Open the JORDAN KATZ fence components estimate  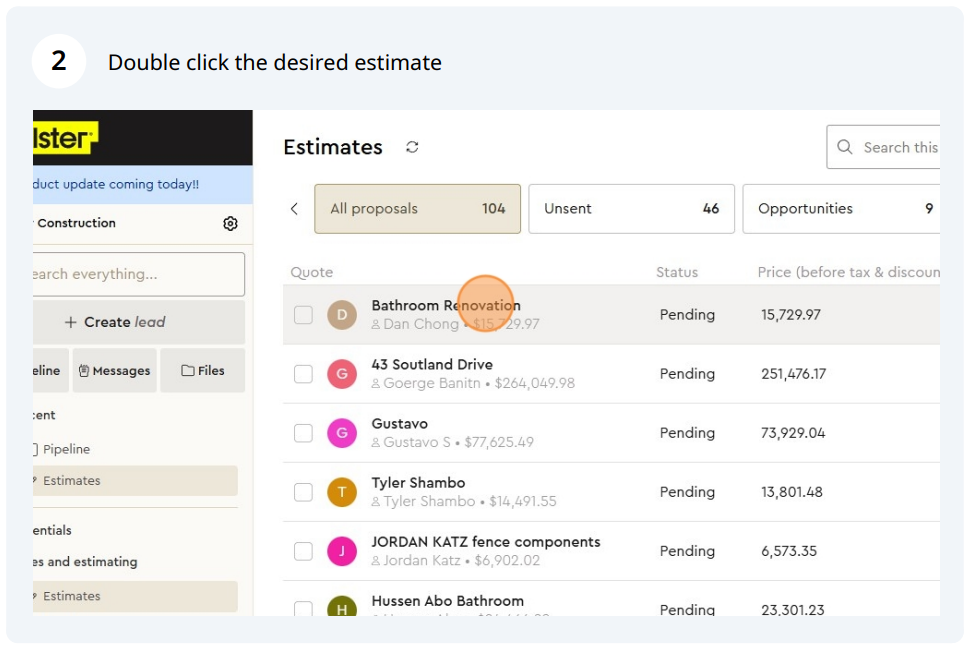485,542
